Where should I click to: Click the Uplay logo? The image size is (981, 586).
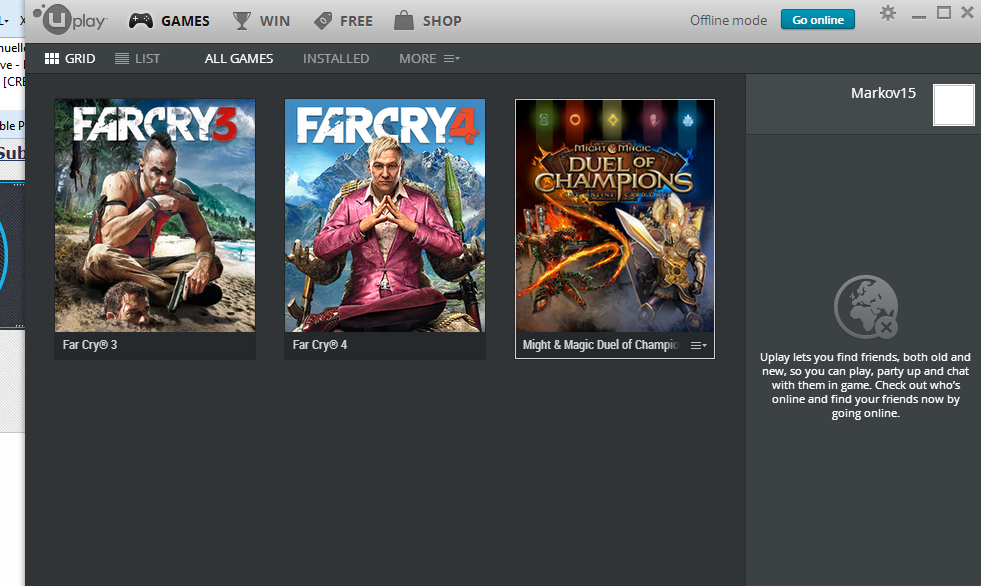pos(70,19)
